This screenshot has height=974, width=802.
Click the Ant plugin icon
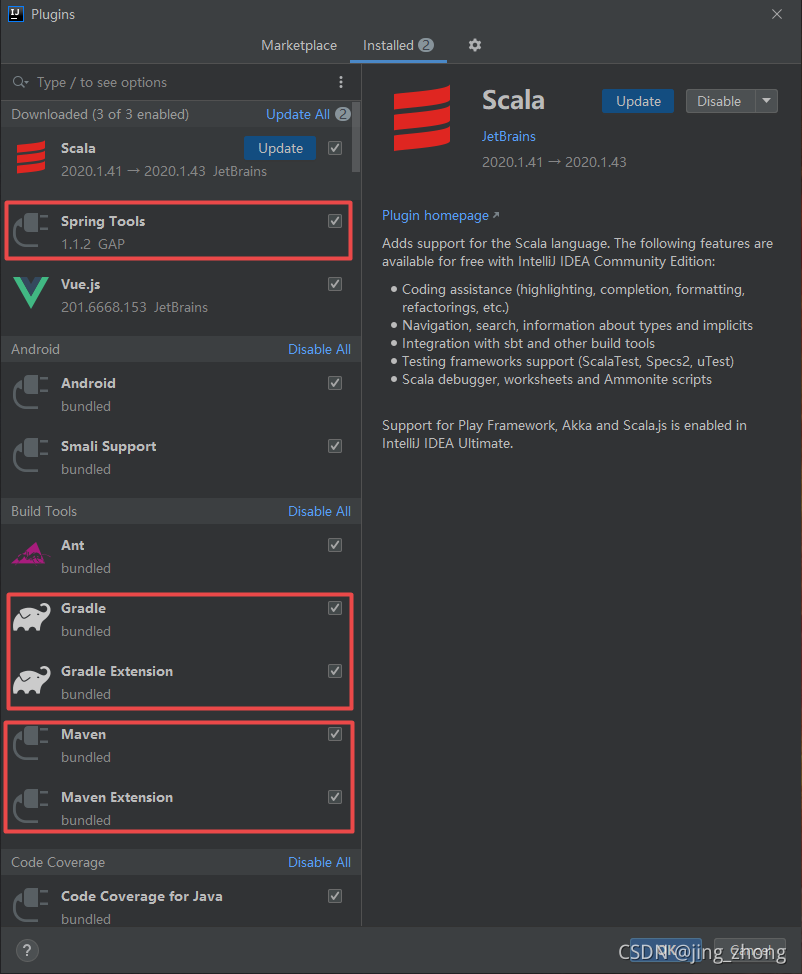point(31,553)
